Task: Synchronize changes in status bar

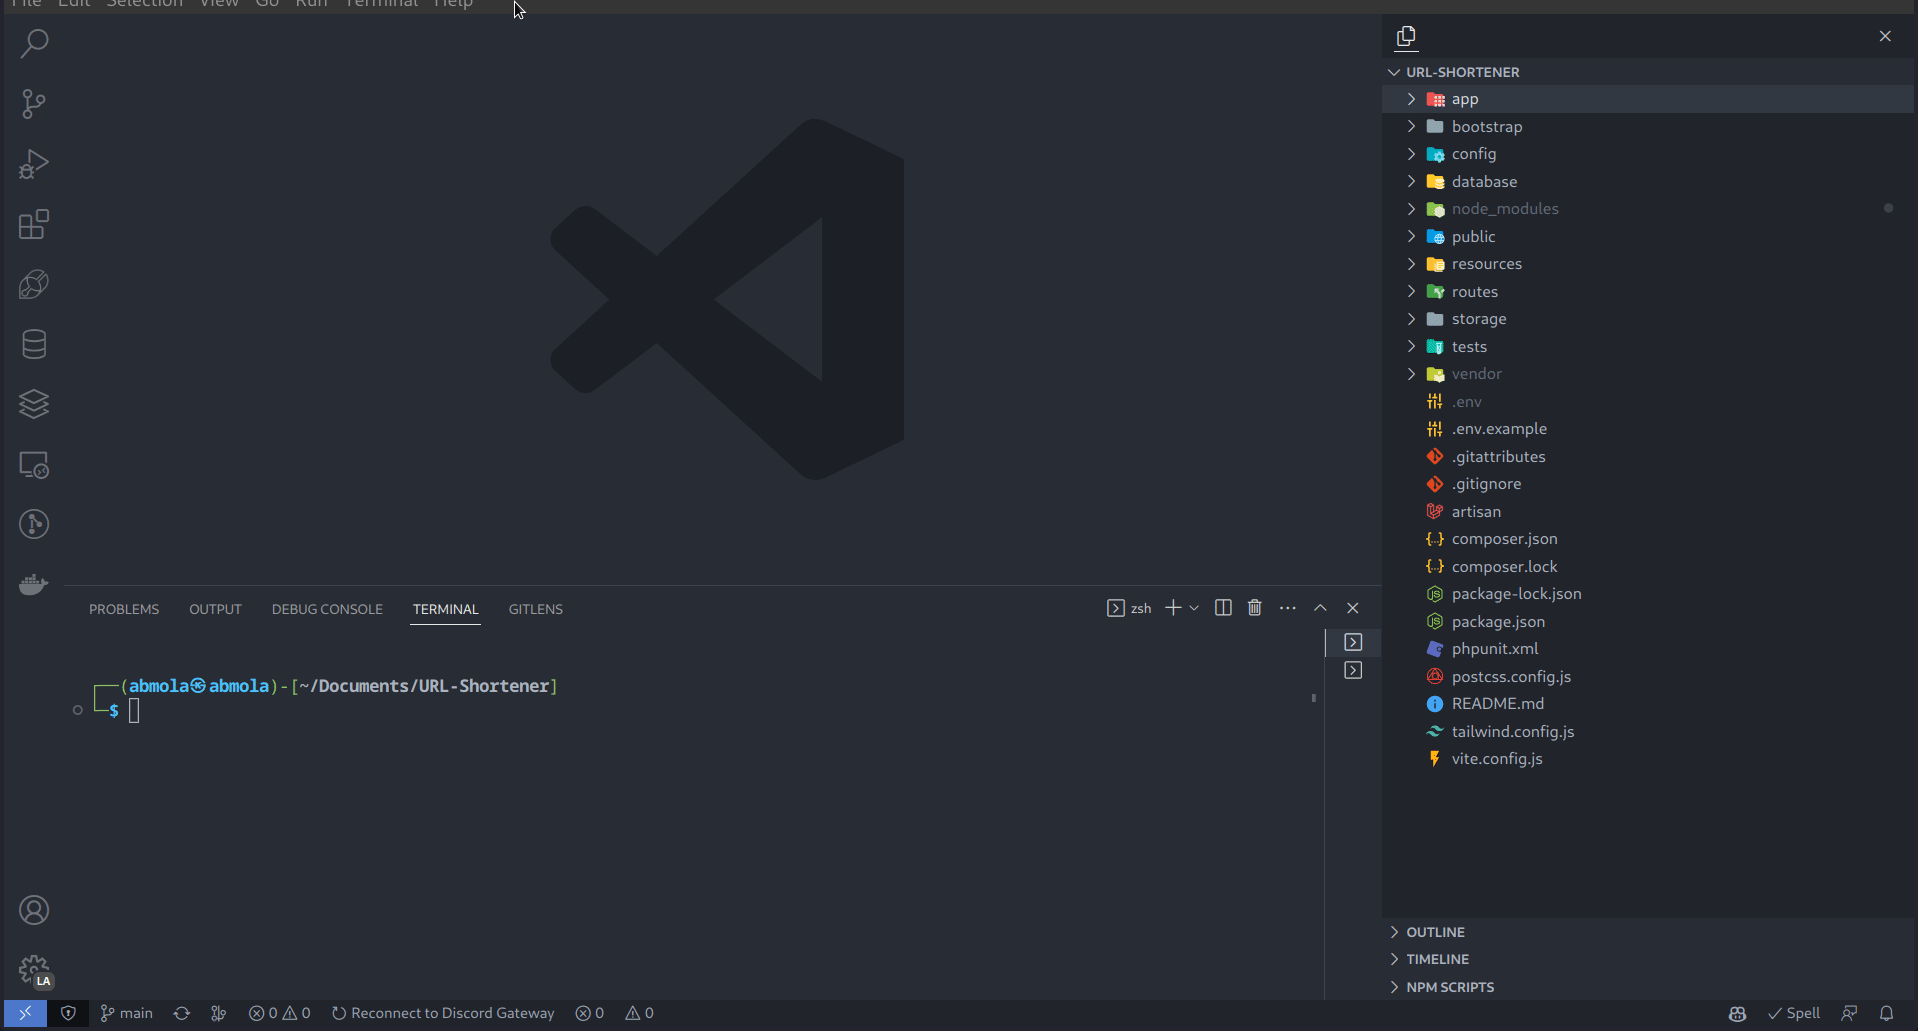Action: (x=182, y=1013)
